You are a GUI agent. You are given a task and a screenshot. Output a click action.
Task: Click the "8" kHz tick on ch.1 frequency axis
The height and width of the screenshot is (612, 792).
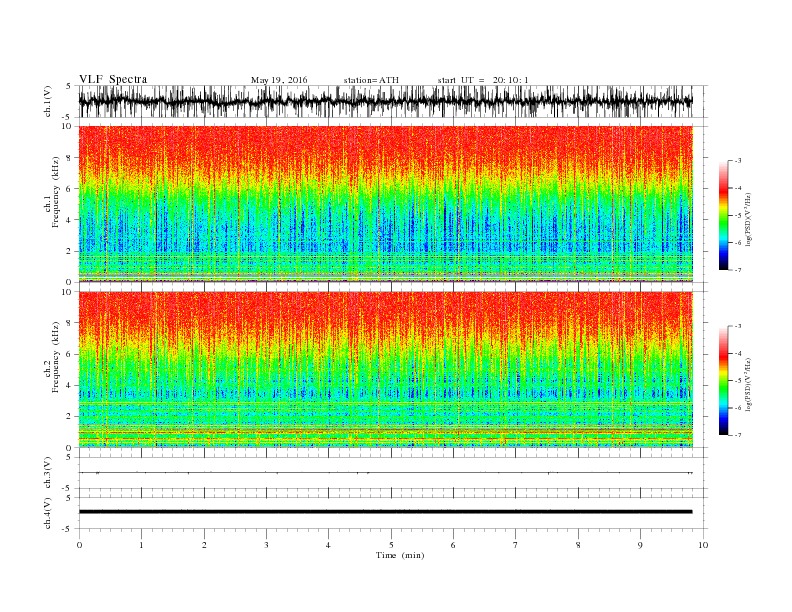click(x=70, y=158)
